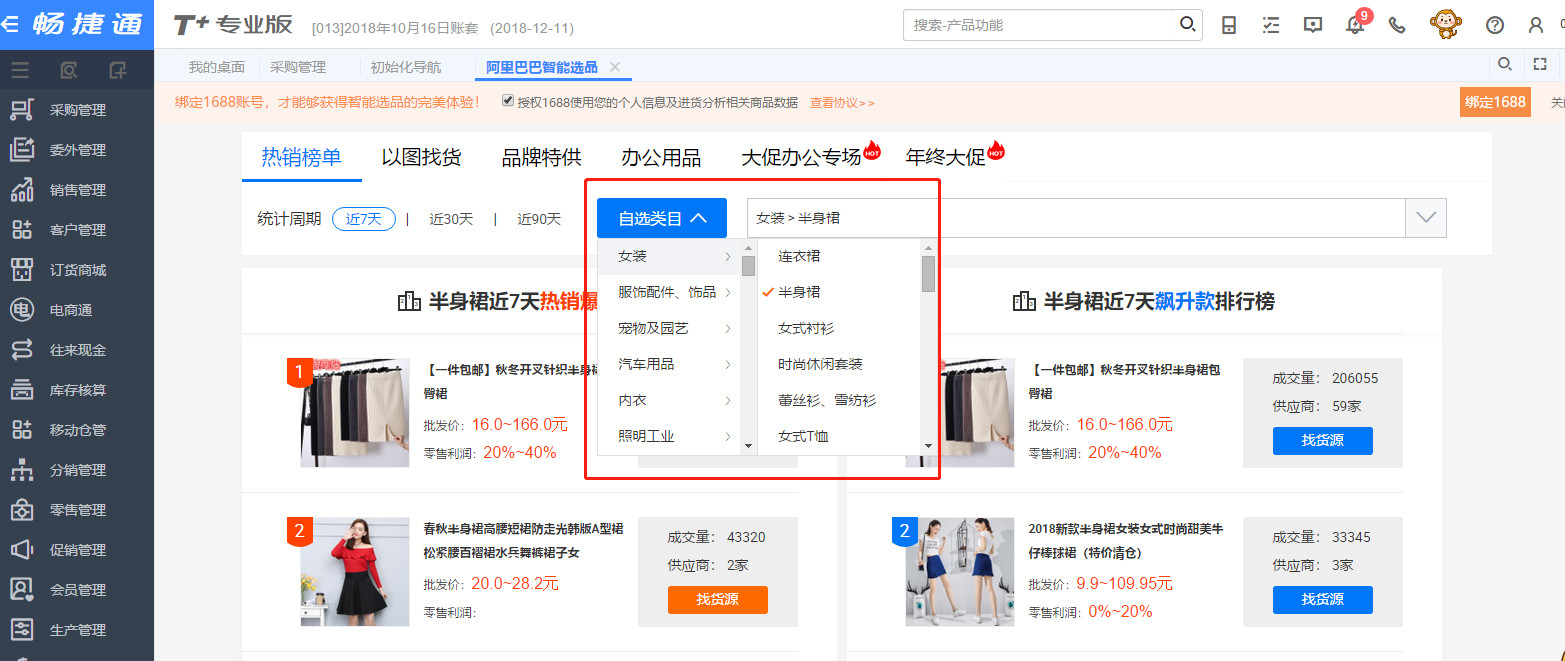The width and height of the screenshot is (1565, 661).
Task: Collapse the sidebar with the back arrow
Action: tap(10, 24)
